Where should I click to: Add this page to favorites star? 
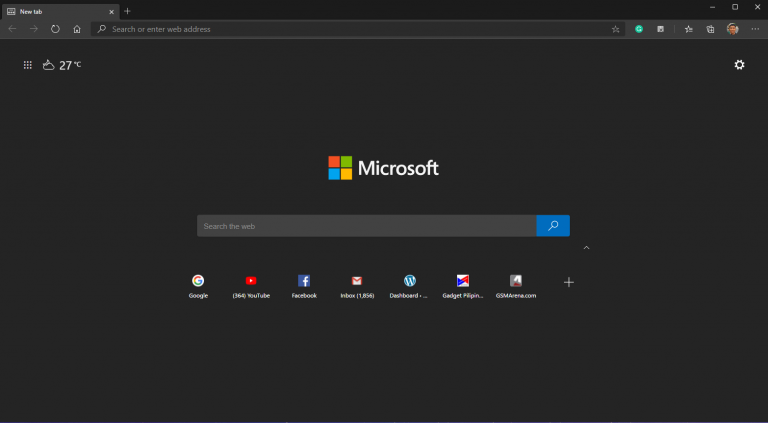tap(616, 29)
